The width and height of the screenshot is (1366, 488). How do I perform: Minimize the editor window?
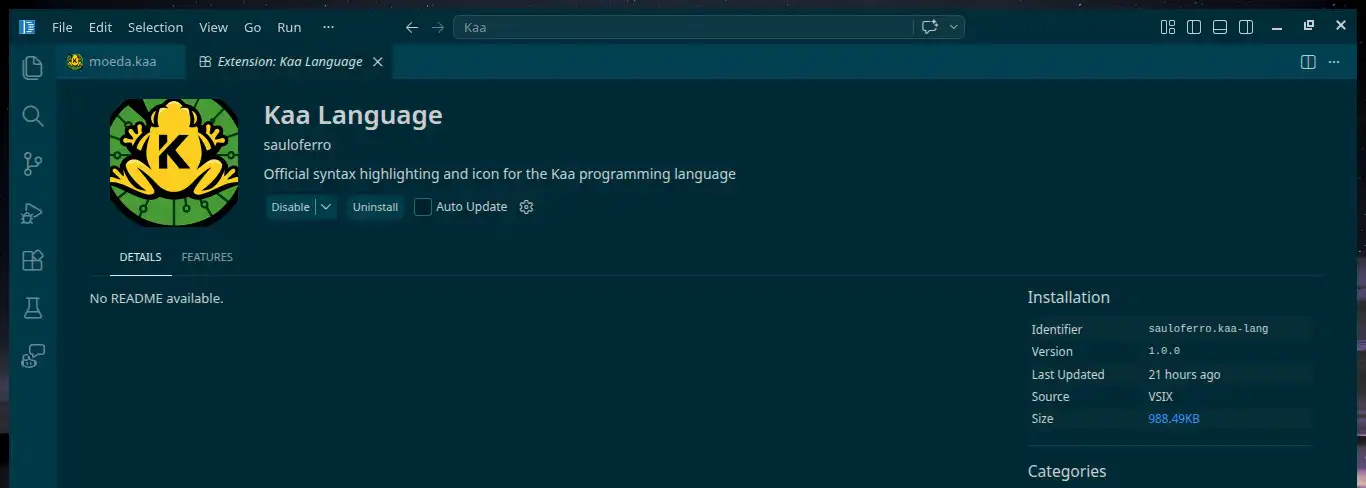coord(1279,27)
